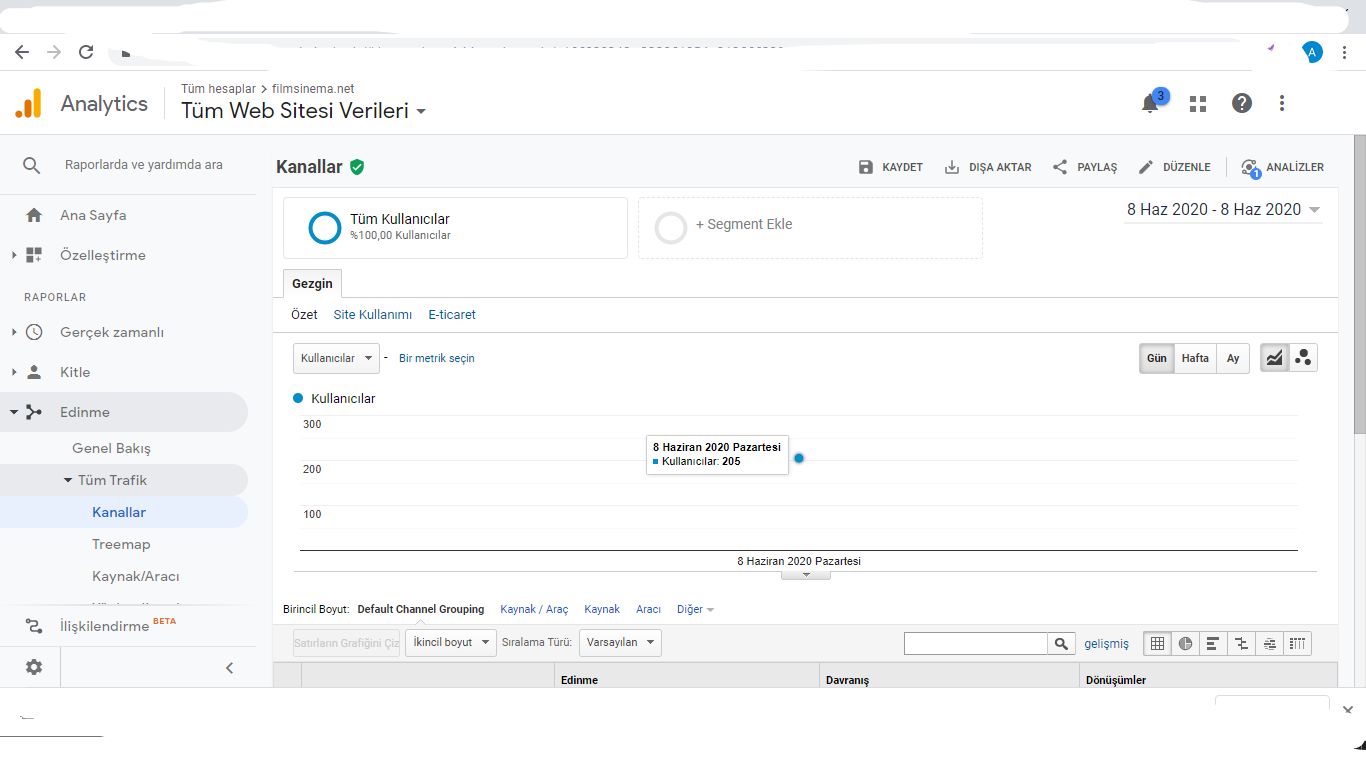The height and width of the screenshot is (768, 1366).
Task: Select the pivot table view icon
Action: click(1298, 644)
